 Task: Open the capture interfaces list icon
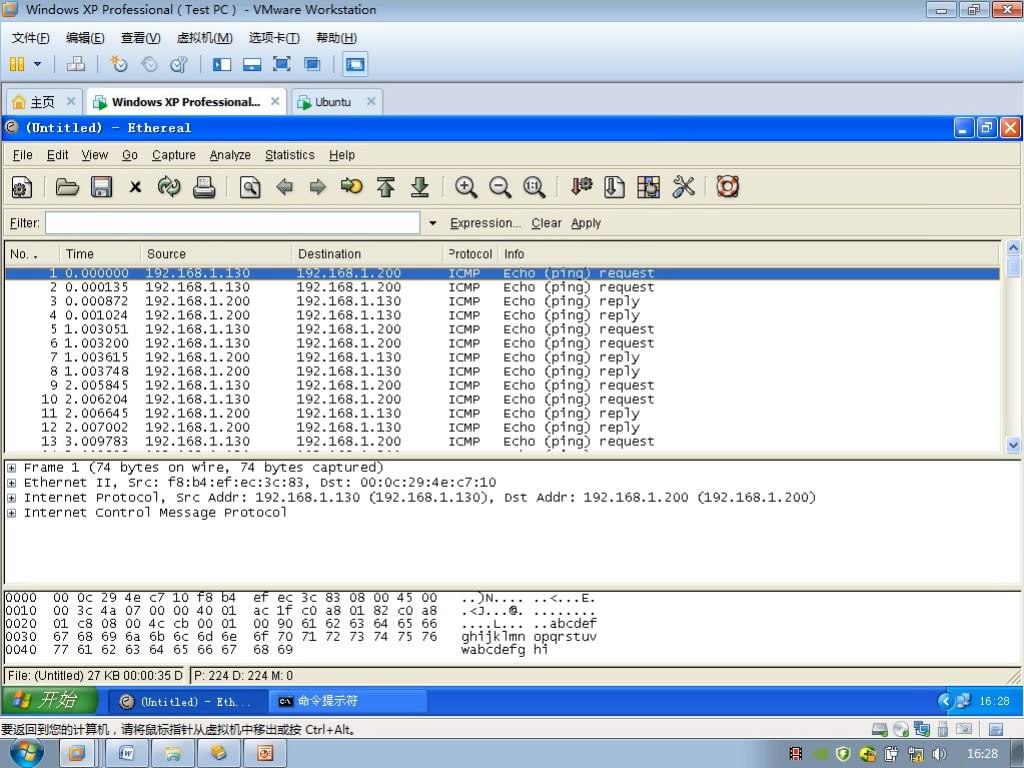point(22,188)
